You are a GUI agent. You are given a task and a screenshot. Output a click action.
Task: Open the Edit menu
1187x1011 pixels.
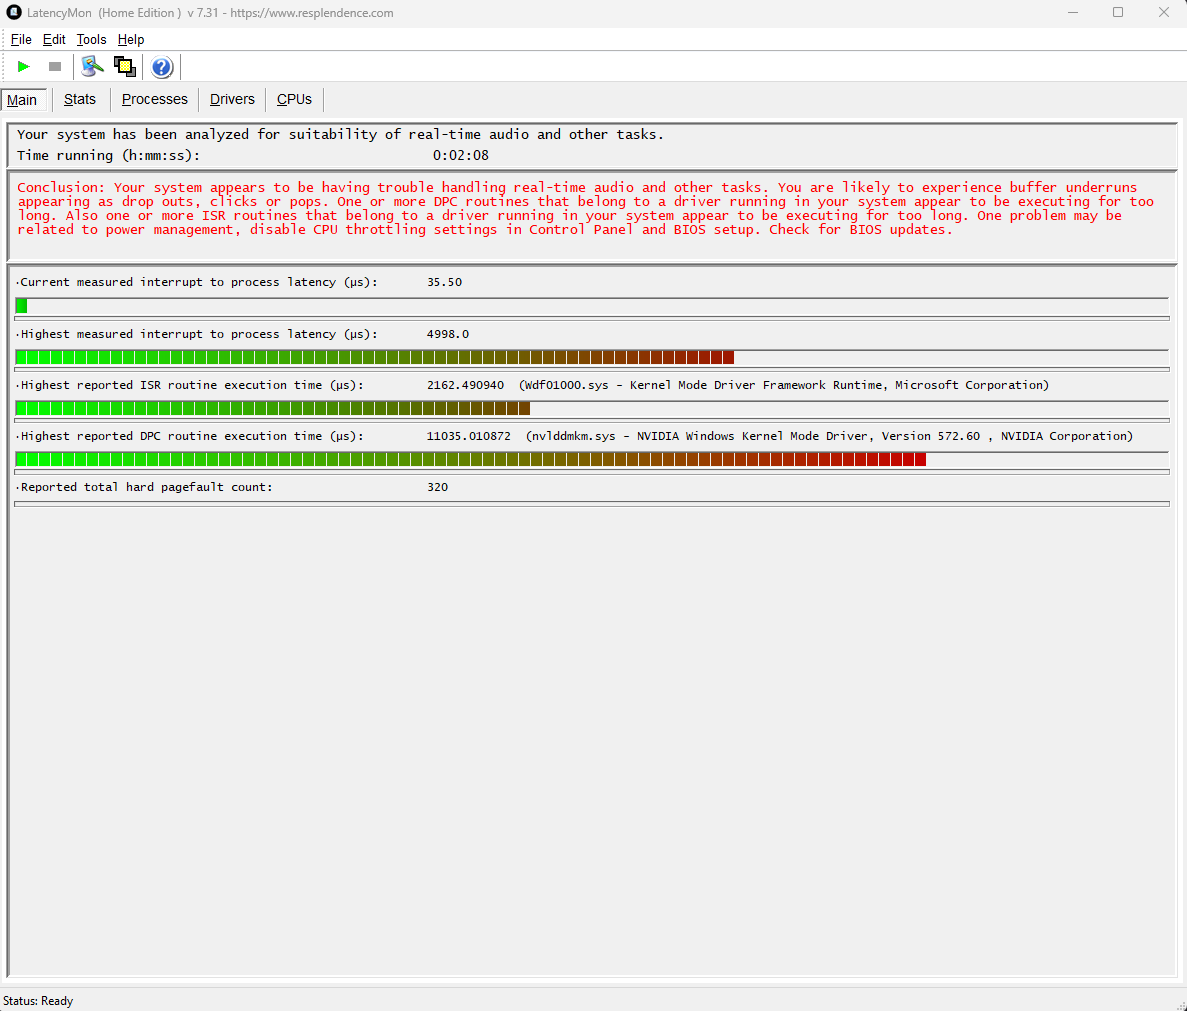[x=54, y=39]
